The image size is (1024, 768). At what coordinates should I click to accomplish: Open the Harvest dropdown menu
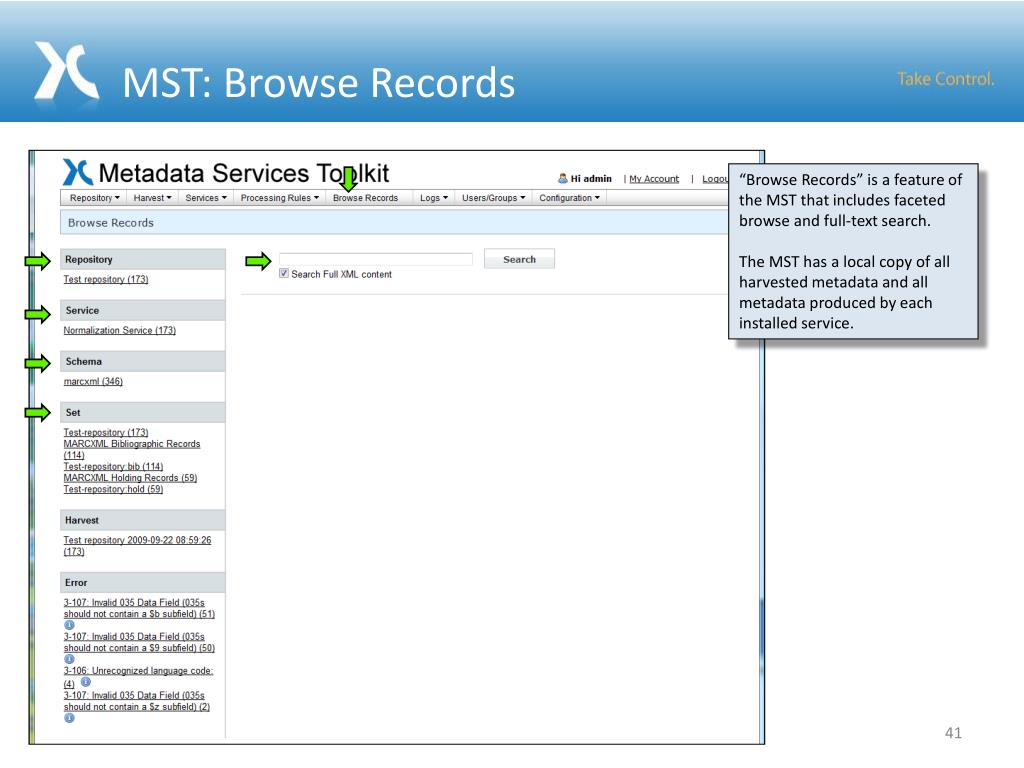click(152, 198)
